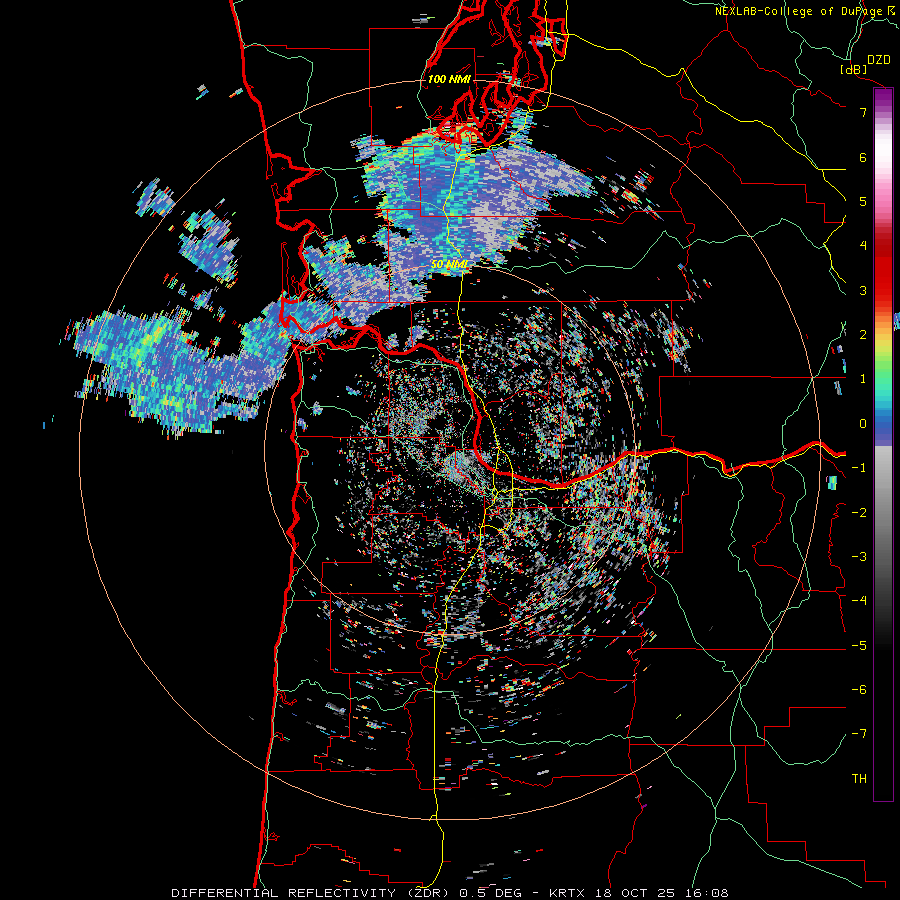Click the "KRTX" station ID in the caption
Viewport: 900px width, 900px height.
tap(569, 893)
